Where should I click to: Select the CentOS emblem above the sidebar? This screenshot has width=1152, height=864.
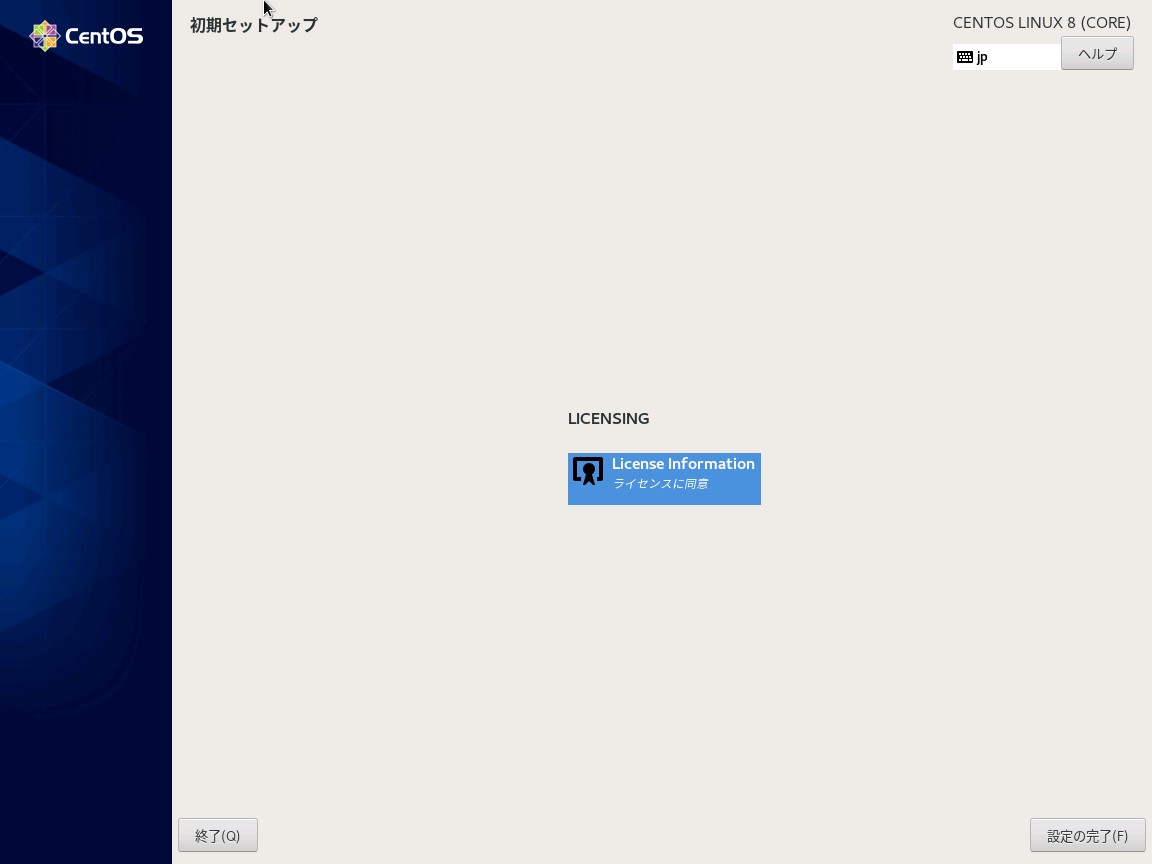pos(44,35)
